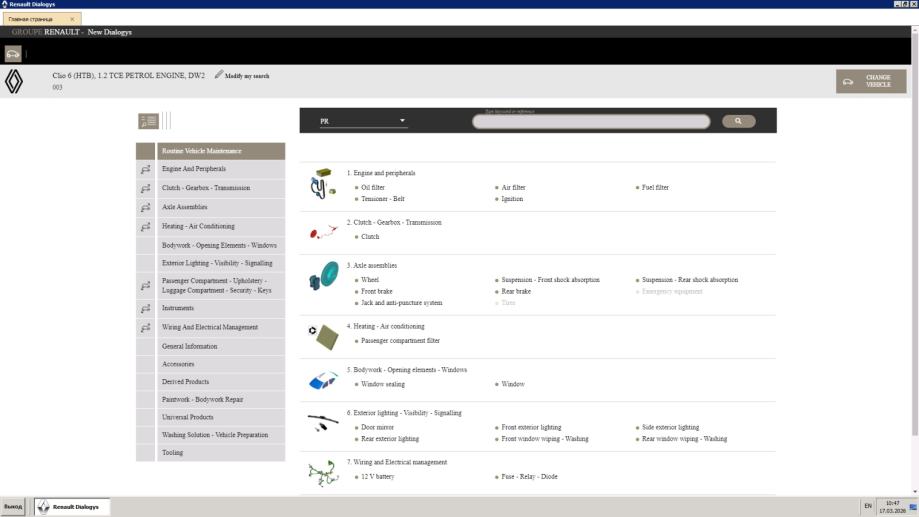The height and width of the screenshot is (517, 919).
Task: Click the icon beside Heating - Air Conditioning
Action: pyautogui.click(x=146, y=227)
